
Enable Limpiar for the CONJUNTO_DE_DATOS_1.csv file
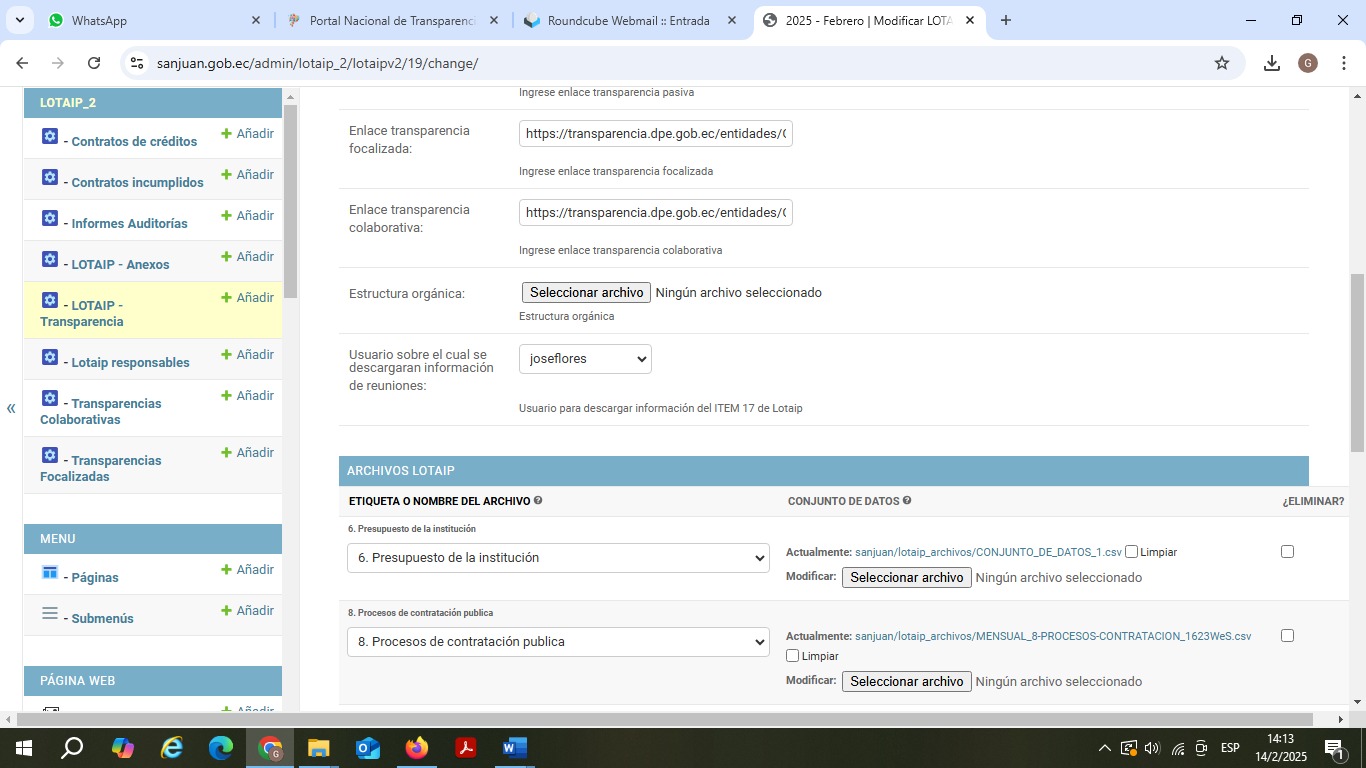tap(1131, 552)
